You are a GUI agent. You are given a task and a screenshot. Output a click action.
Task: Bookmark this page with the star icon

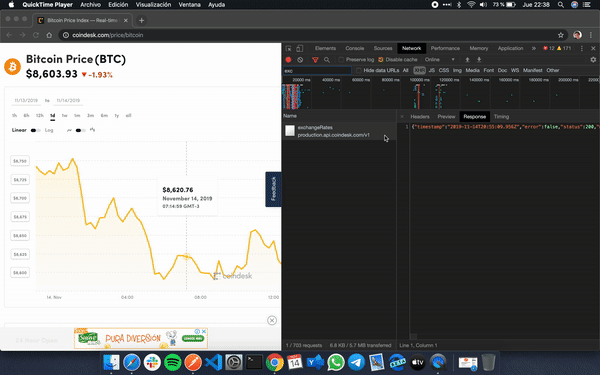click(561, 35)
